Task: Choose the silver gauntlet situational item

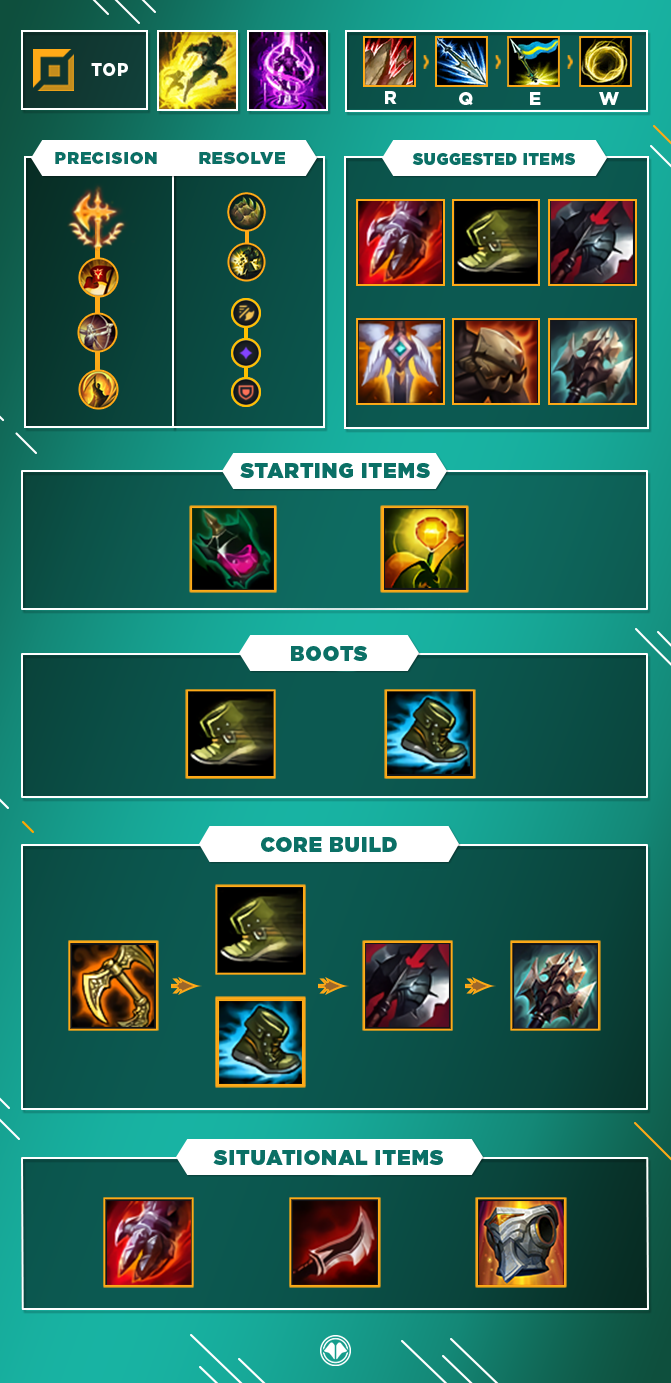Action: tap(521, 1242)
